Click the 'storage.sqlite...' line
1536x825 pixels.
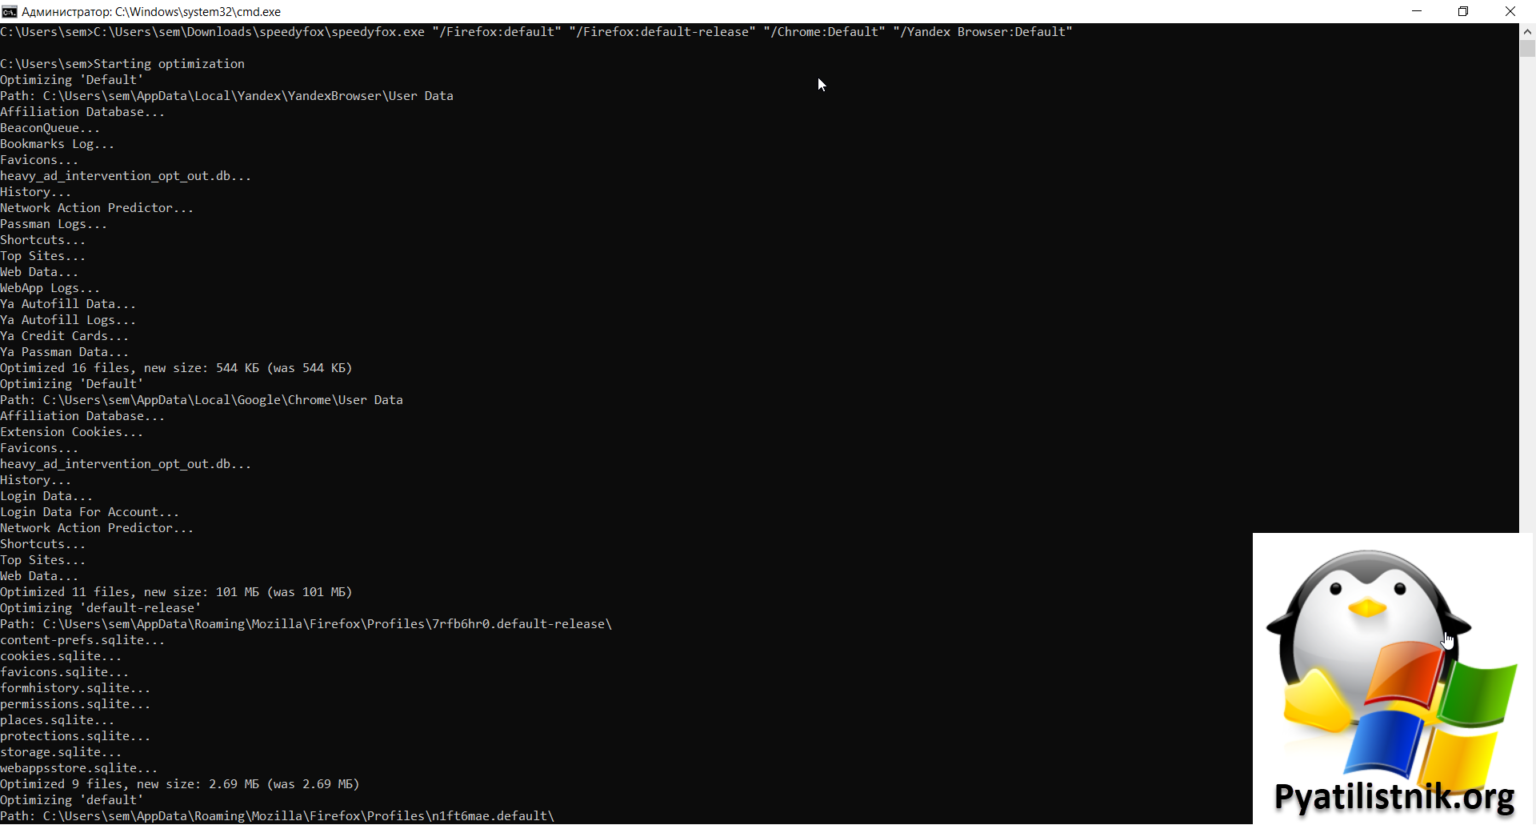coord(61,752)
